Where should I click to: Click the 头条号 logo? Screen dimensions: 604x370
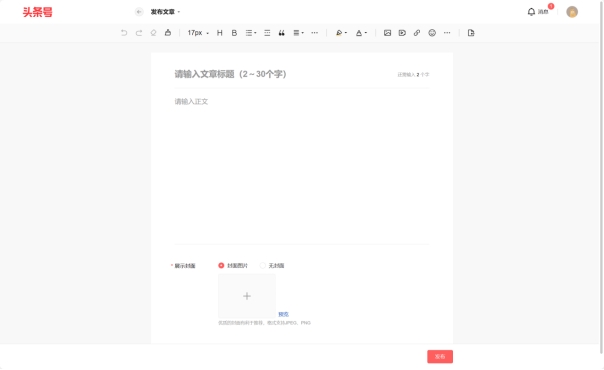click(x=37, y=12)
